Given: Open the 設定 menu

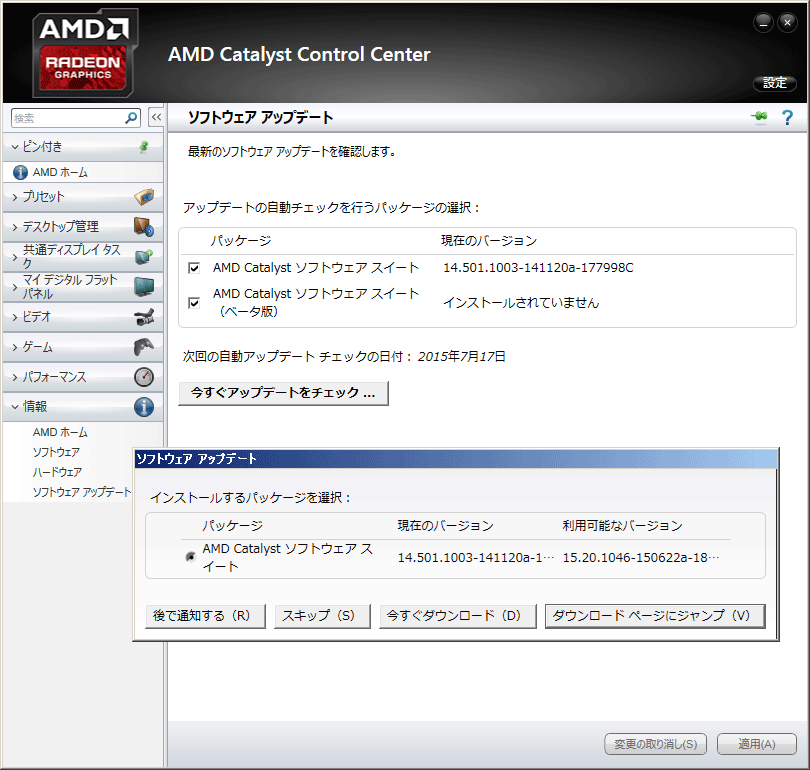Looking at the screenshot, I should 774,83.
